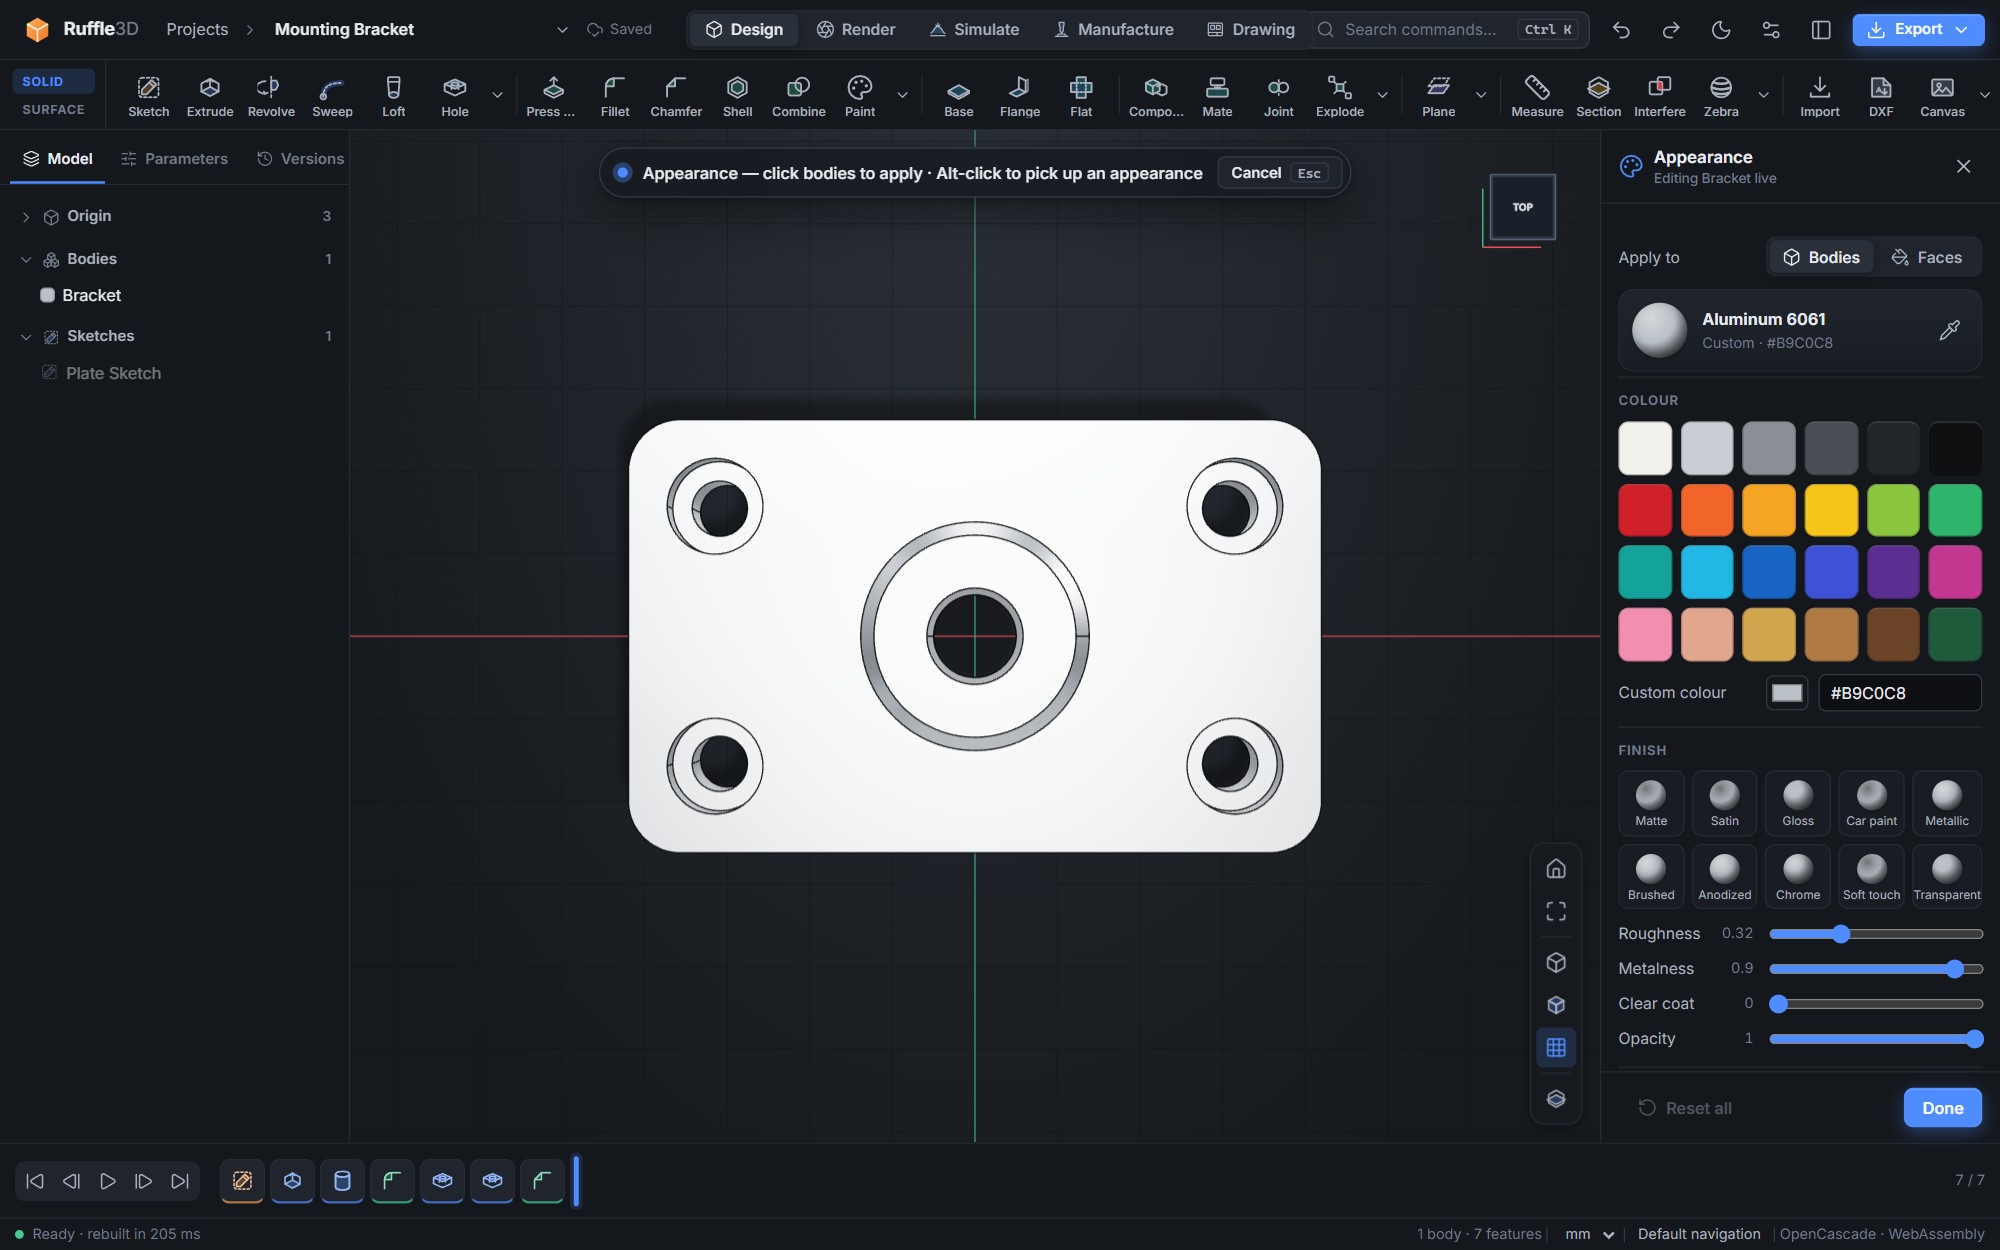This screenshot has height=1250, width=2000.
Task: Open the Explode tool
Action: pos(1340,96)
